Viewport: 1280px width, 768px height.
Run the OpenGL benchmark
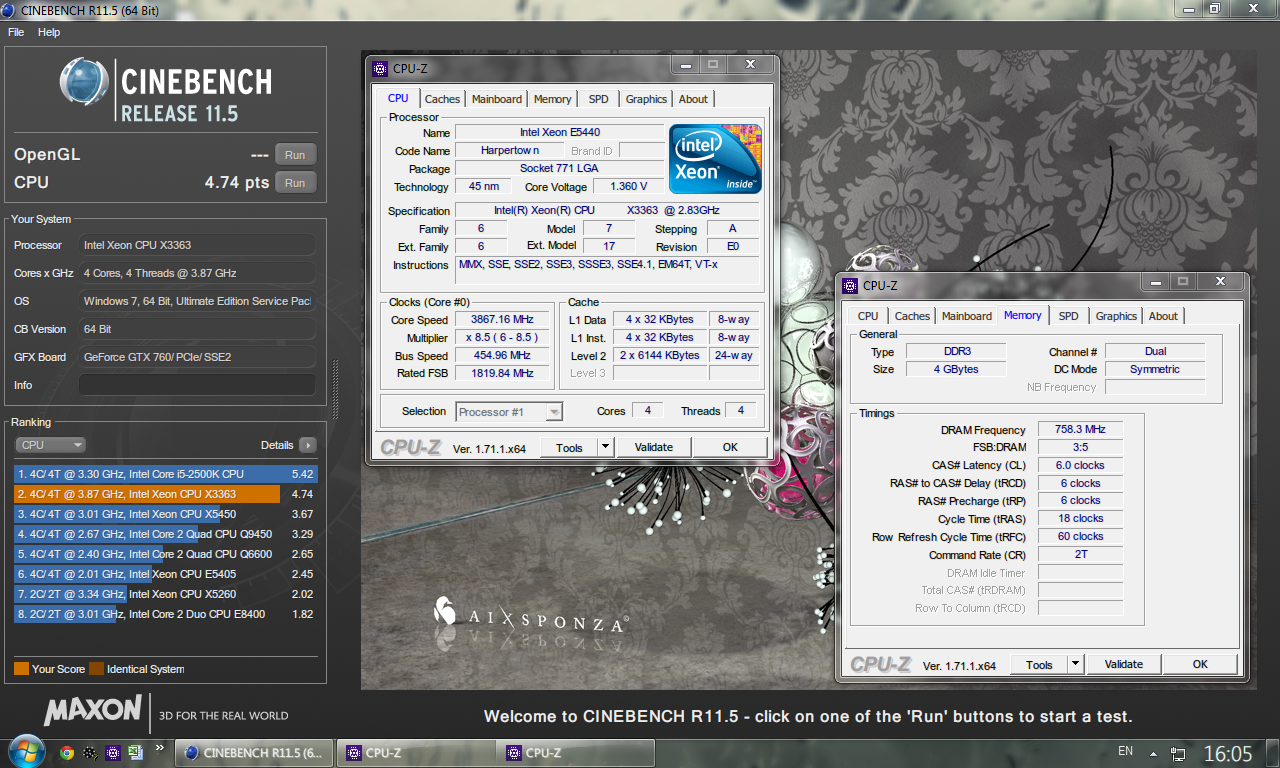295,155
